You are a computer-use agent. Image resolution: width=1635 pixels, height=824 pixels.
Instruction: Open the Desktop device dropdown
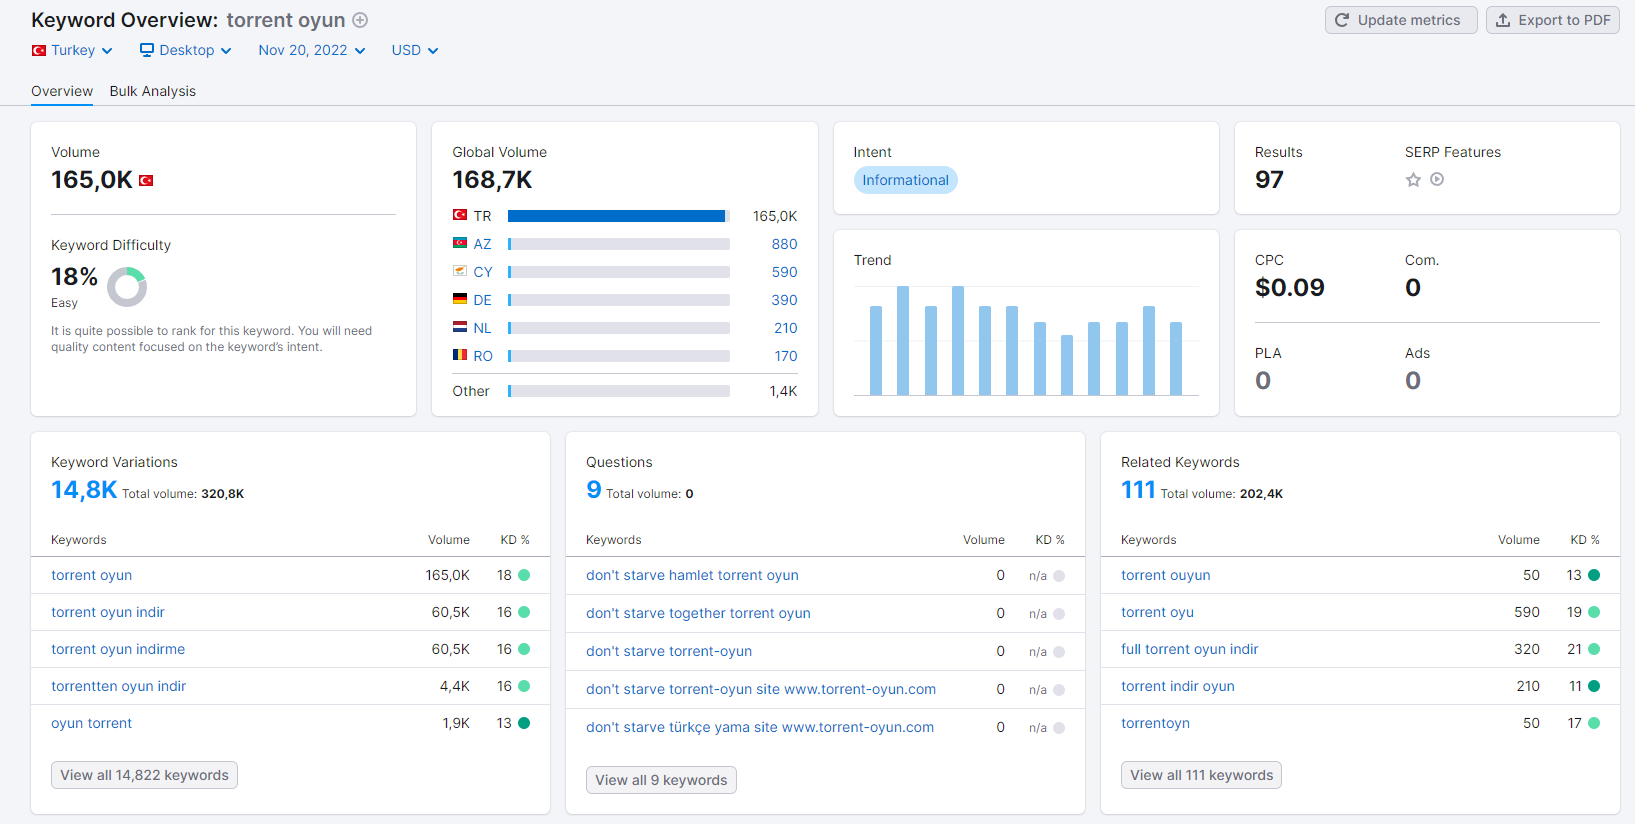(186, 50)
